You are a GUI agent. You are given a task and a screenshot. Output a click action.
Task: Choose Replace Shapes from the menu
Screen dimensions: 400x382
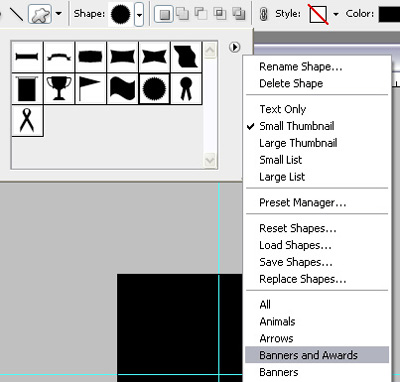[303, 279]
